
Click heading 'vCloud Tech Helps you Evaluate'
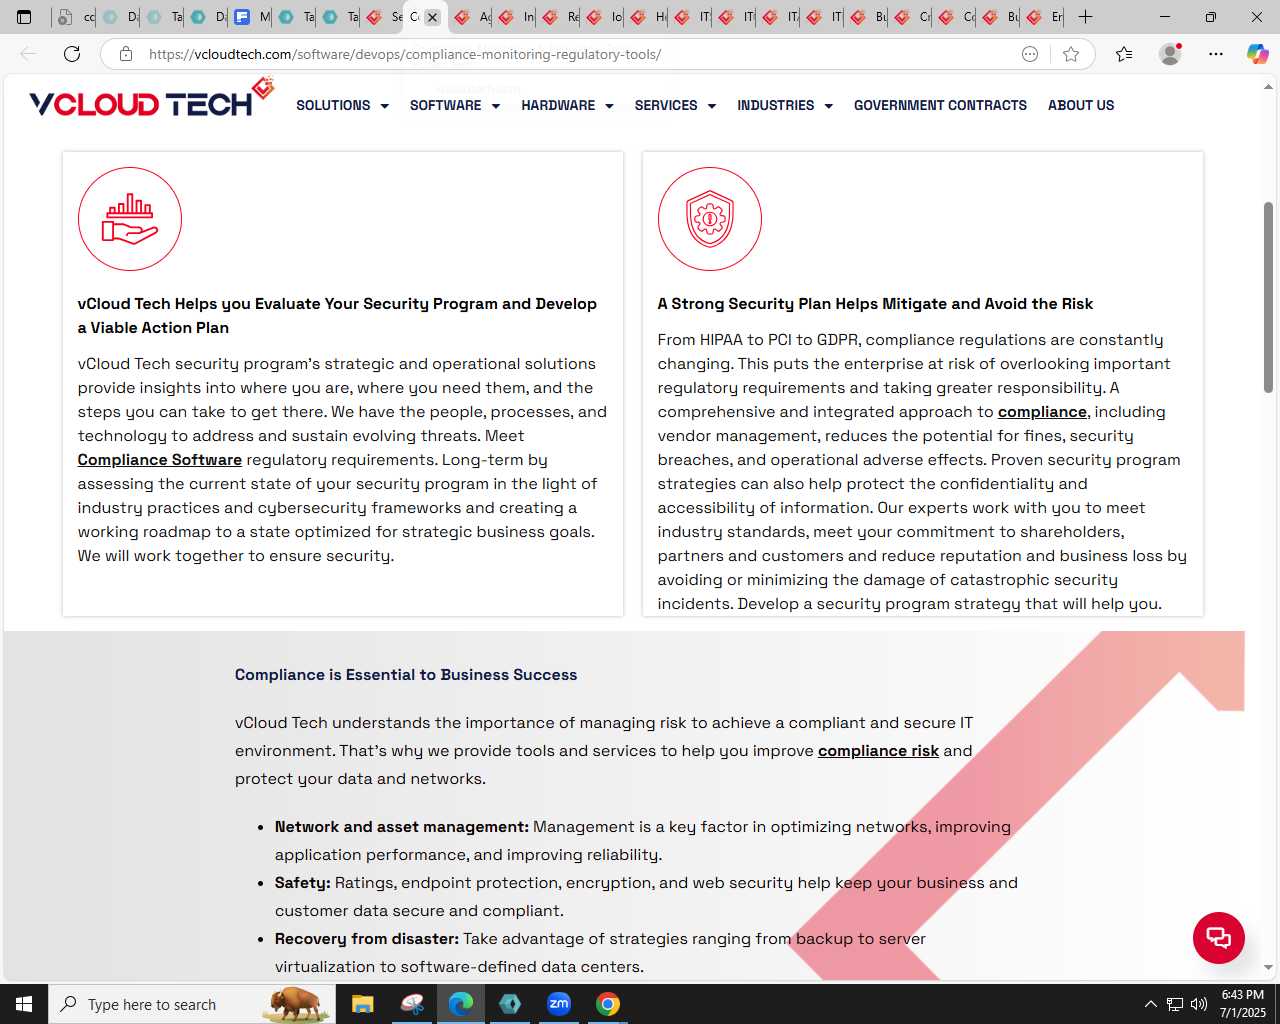(337, 316)
